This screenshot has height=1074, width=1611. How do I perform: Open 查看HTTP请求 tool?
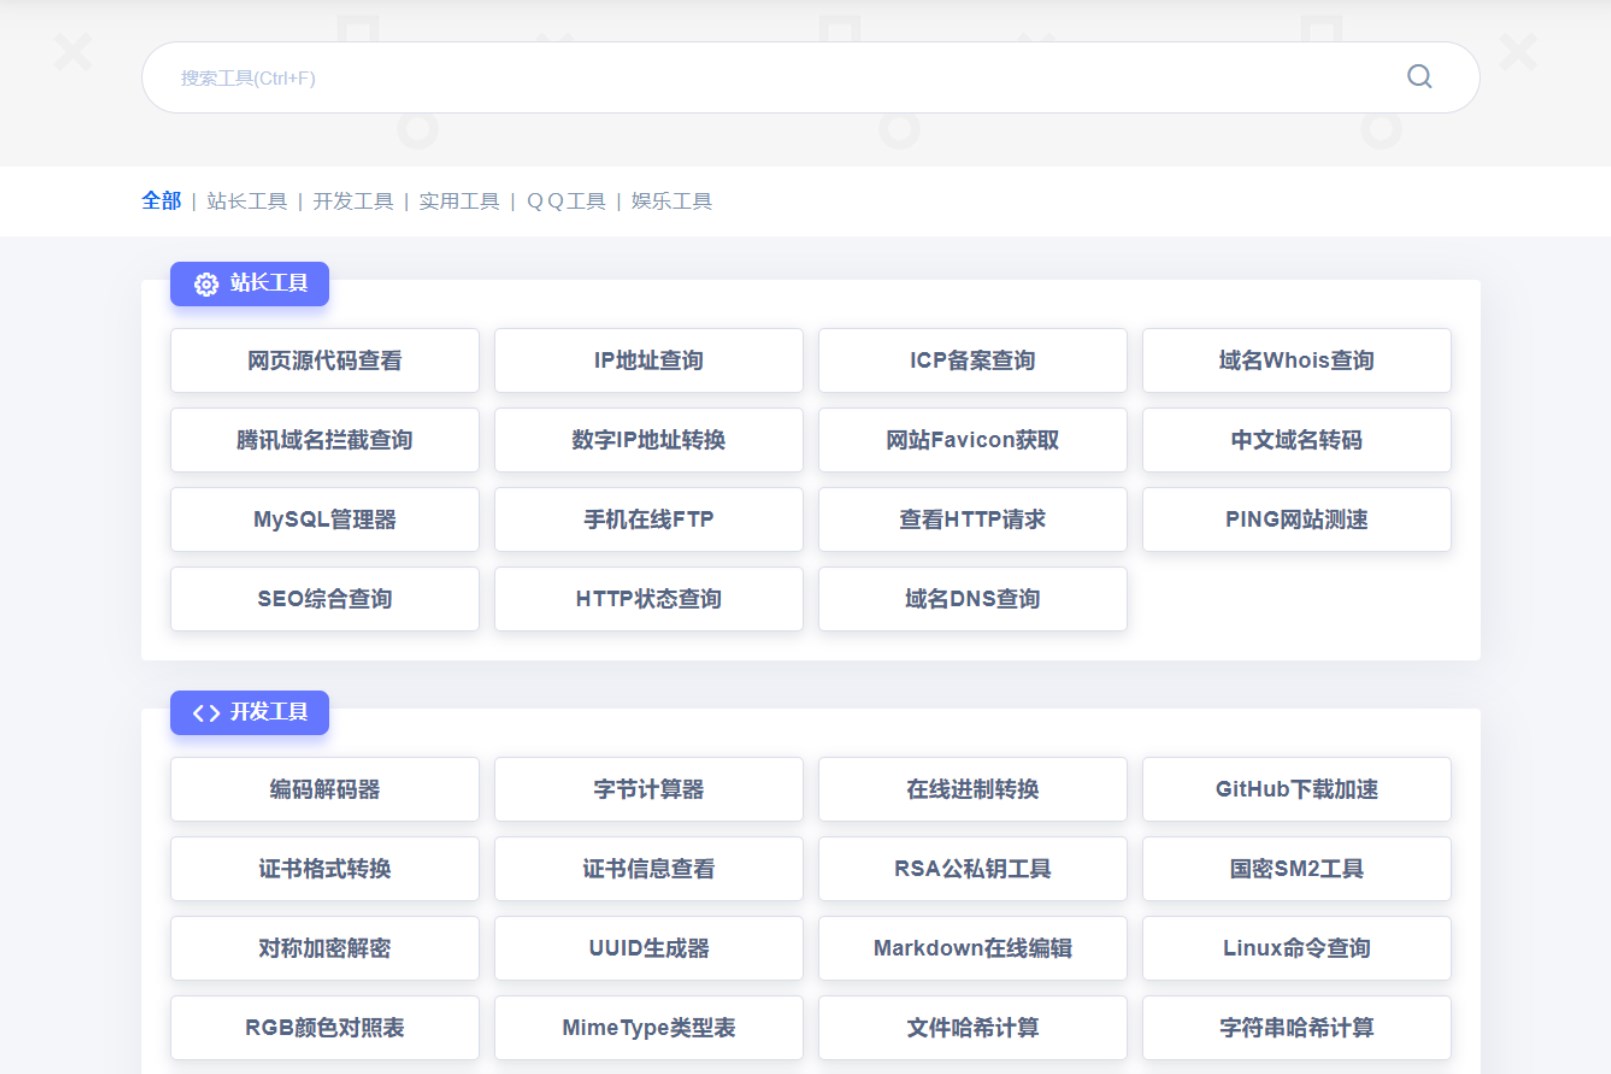[x=973, y=520]
